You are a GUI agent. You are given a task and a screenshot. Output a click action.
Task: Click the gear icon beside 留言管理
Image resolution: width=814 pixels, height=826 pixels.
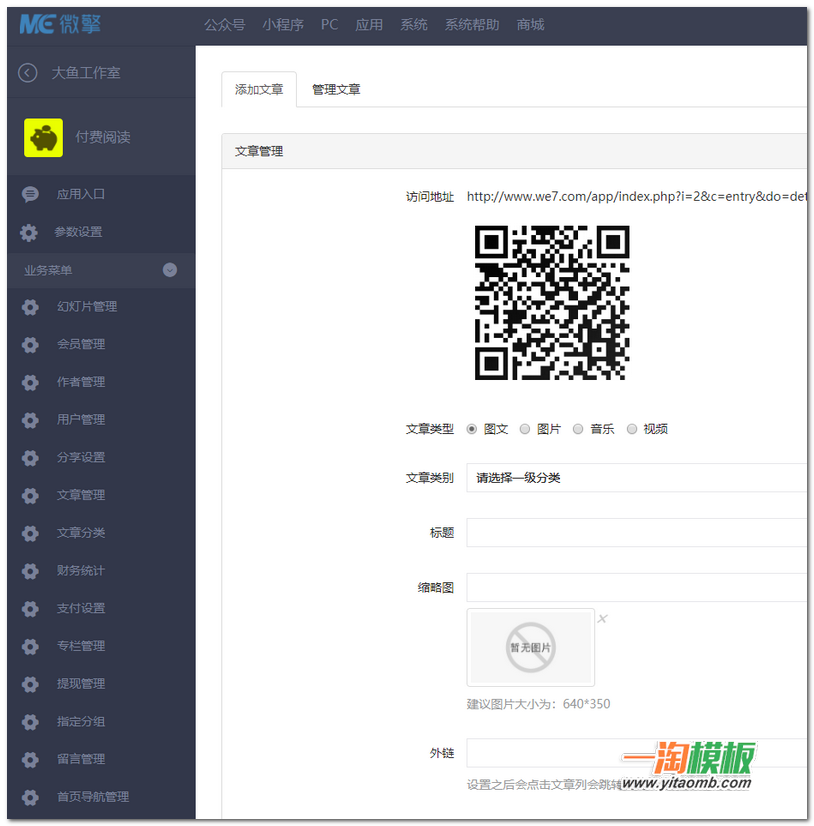click(30, 760)
